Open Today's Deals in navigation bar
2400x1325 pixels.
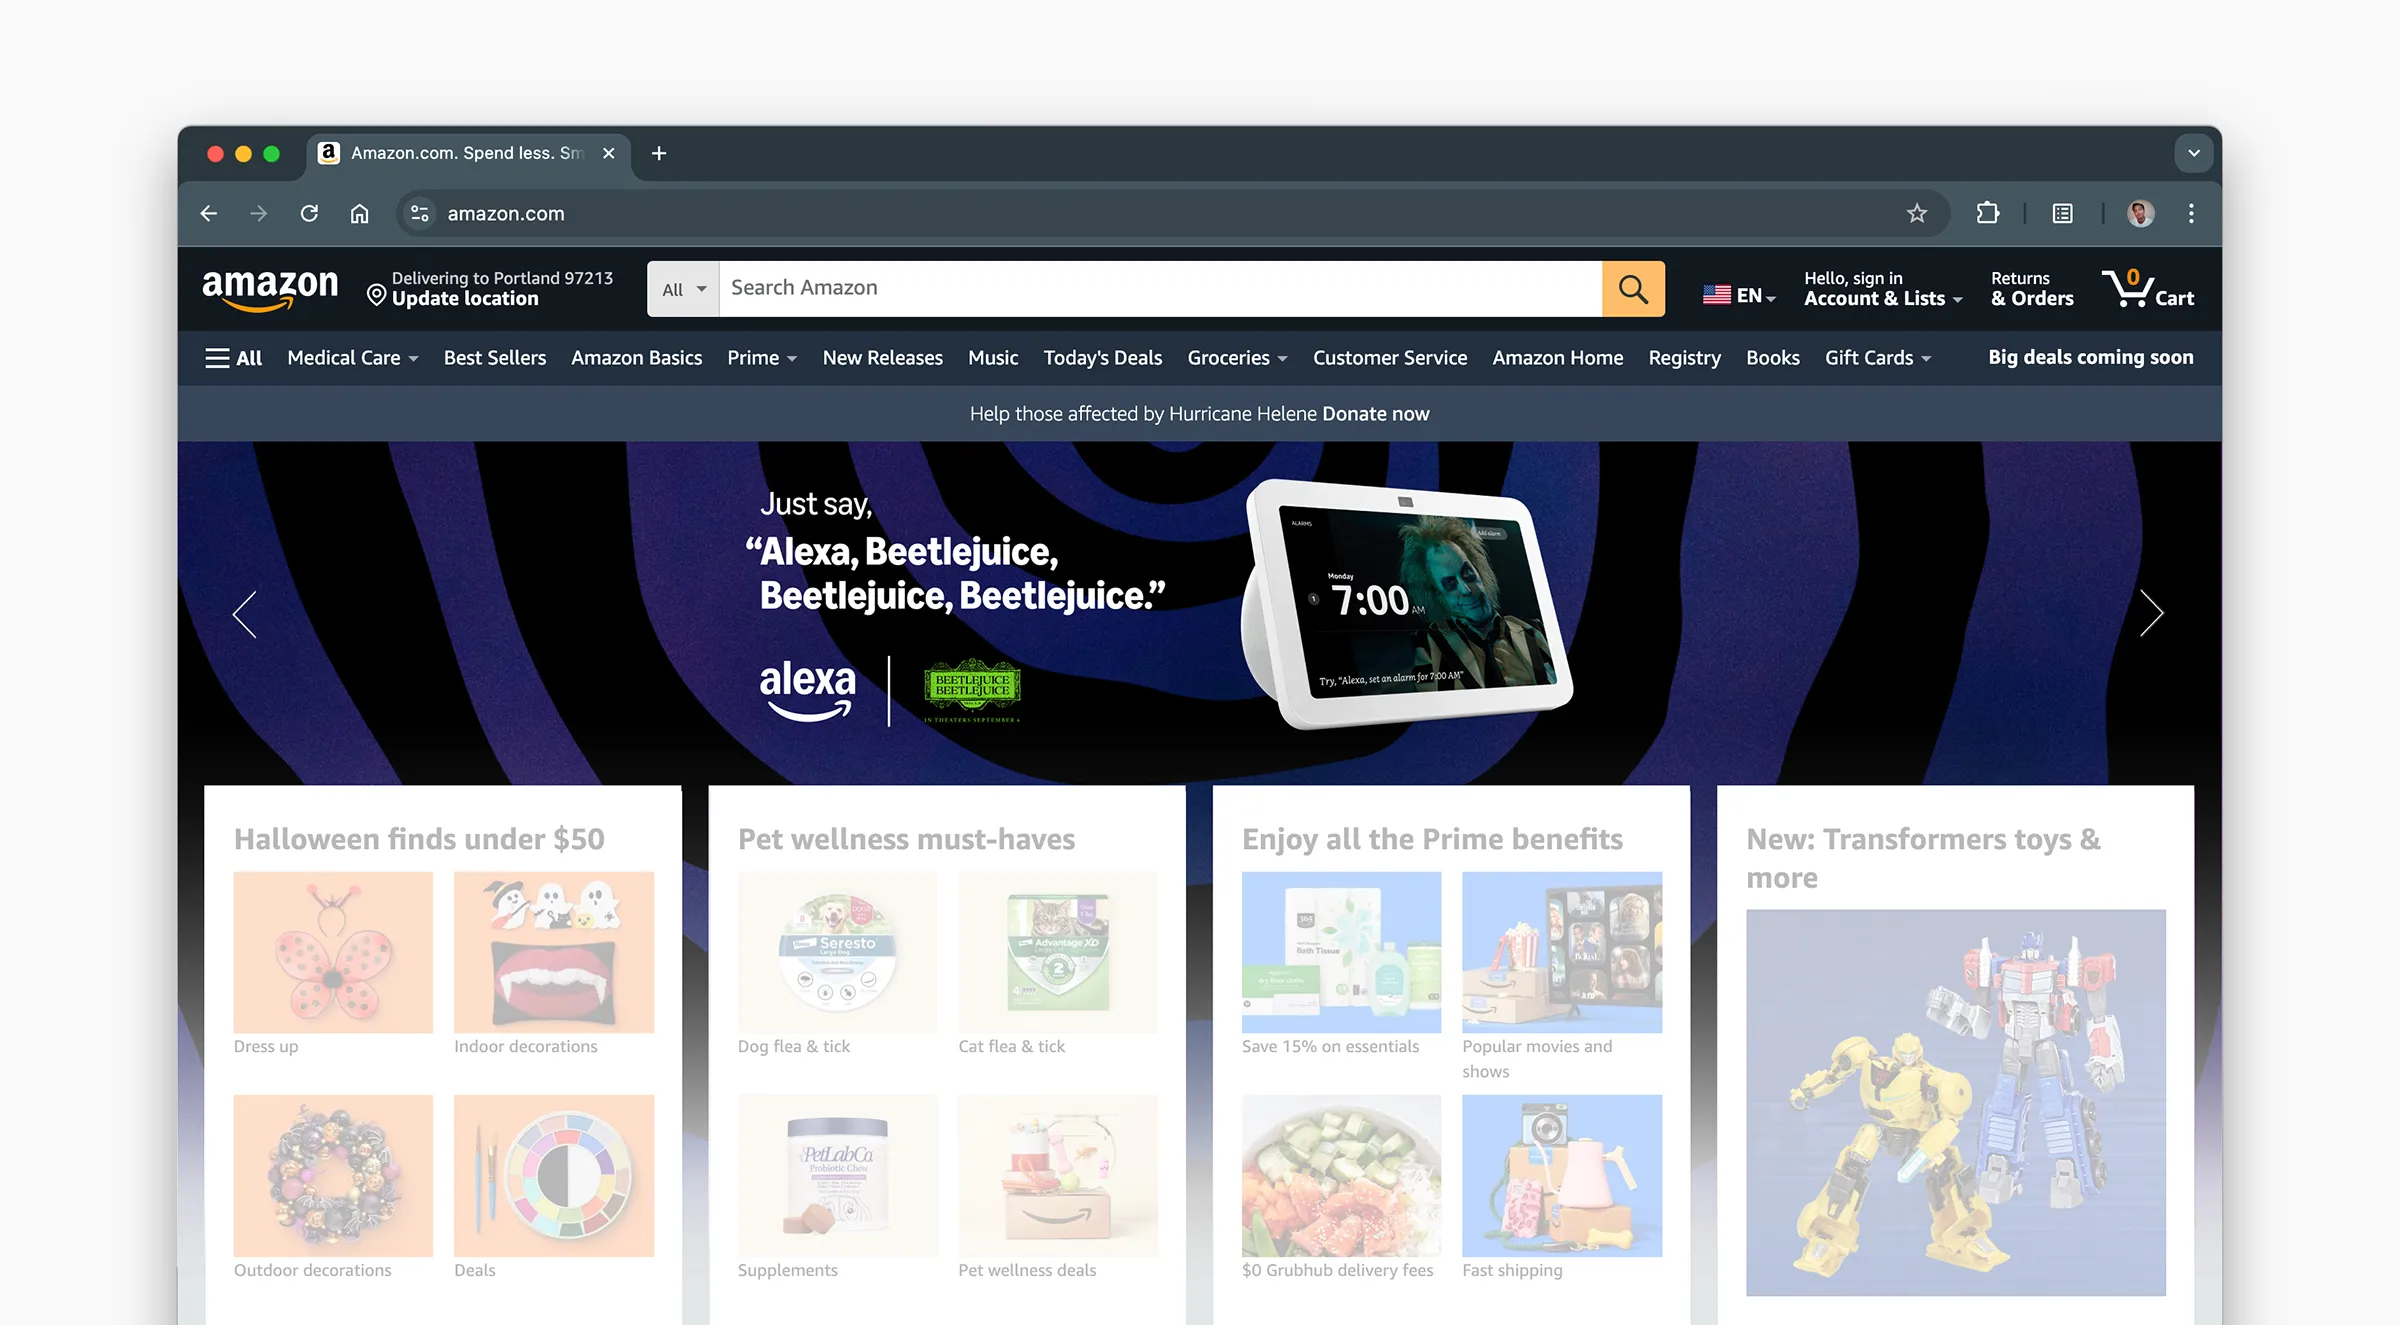(1102, 358)
